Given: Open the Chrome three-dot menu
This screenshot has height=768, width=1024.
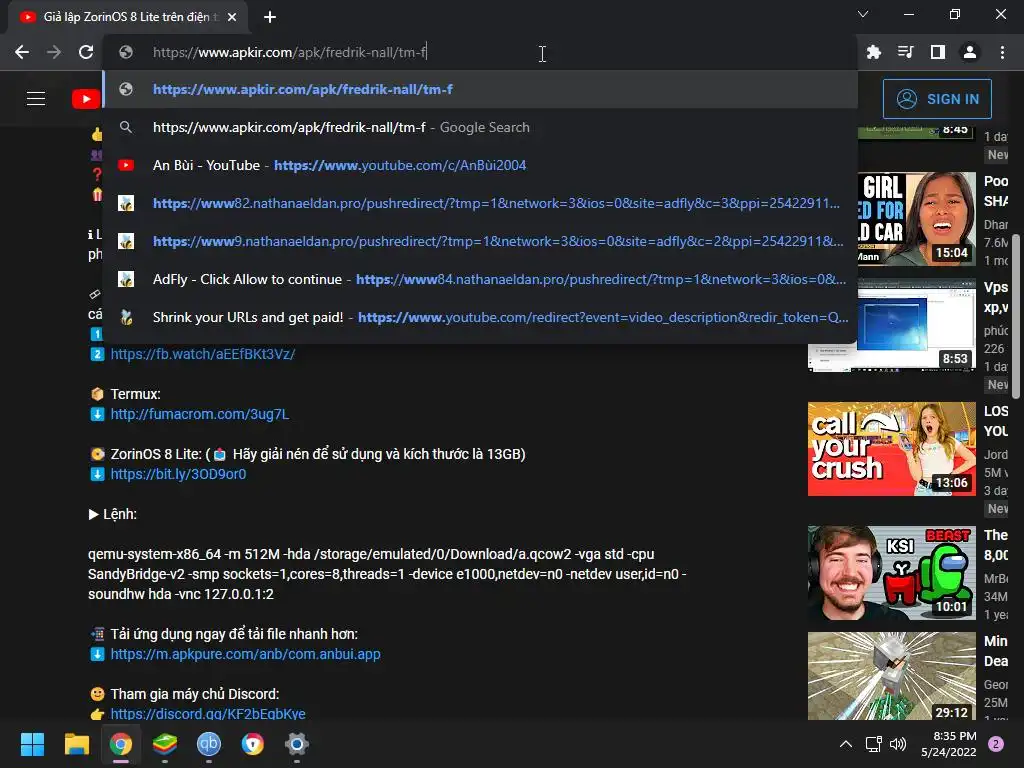Looking at the screenshot, I should coord(1002,52).
